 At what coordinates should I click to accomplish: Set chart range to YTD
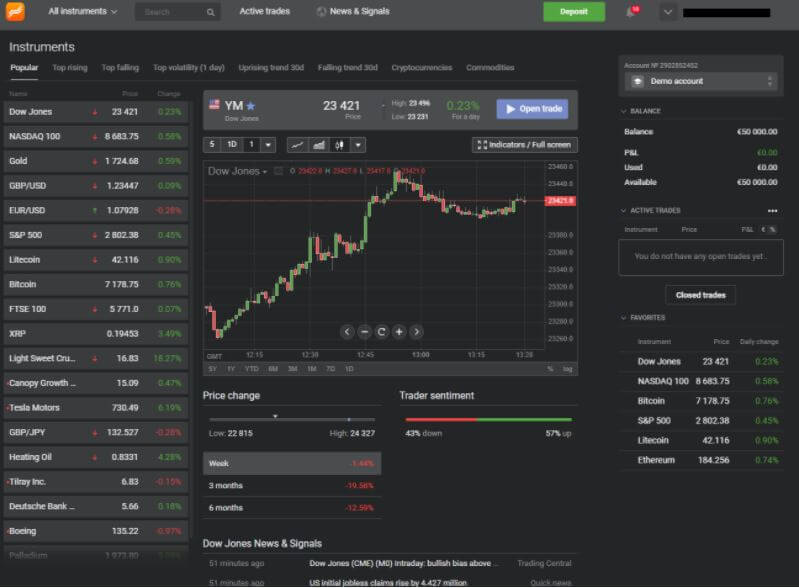[252, 369]
